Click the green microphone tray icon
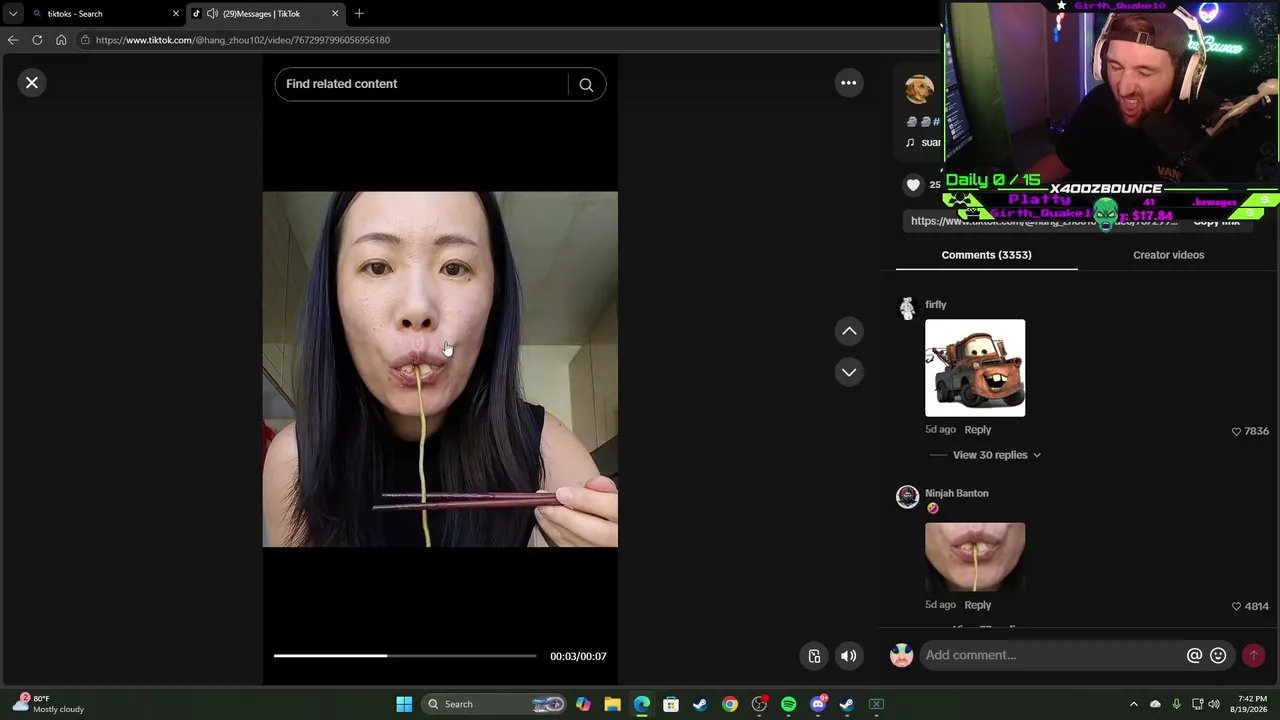 pyautogui.click(x=1176, y=704)
